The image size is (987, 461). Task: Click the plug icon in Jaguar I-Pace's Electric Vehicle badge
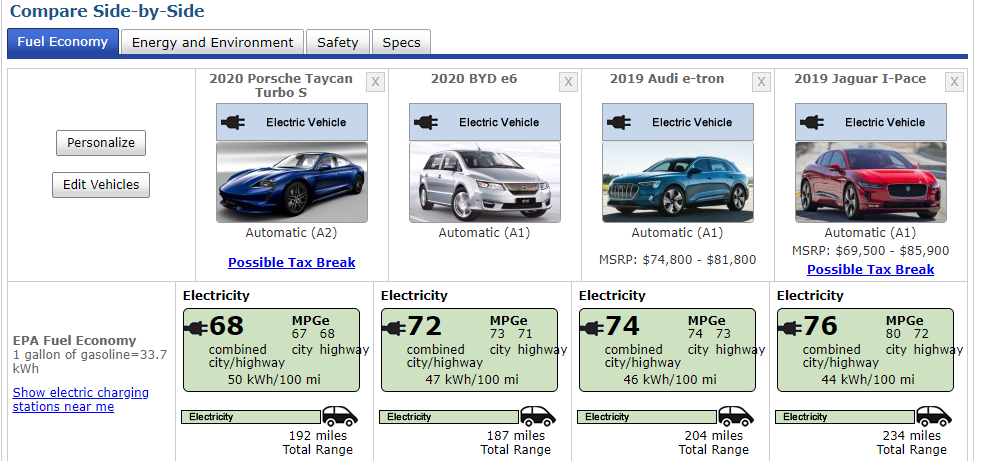(x=812, y=122)
